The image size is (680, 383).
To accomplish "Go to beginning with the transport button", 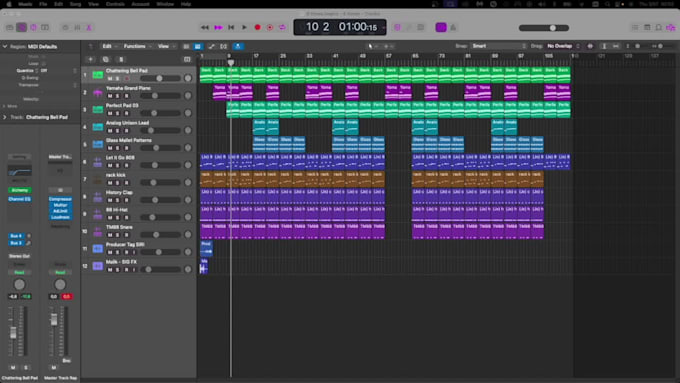I will (231, 27).
